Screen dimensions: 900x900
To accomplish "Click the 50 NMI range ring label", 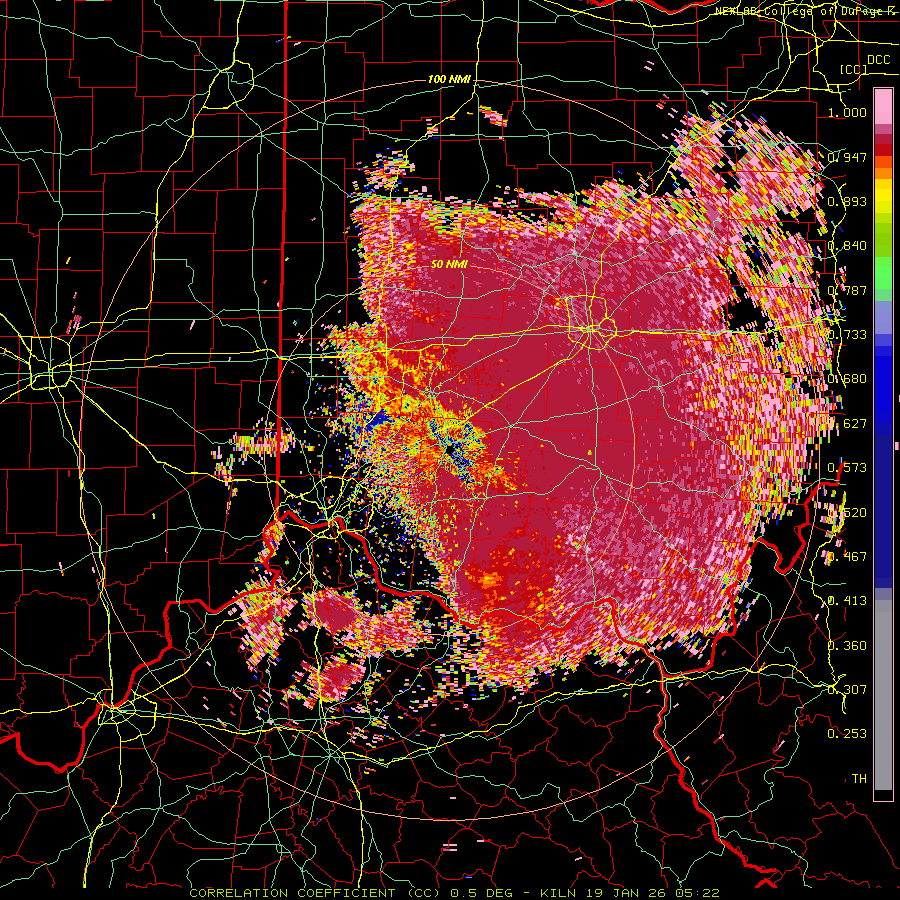I will [x=449, y=264].
